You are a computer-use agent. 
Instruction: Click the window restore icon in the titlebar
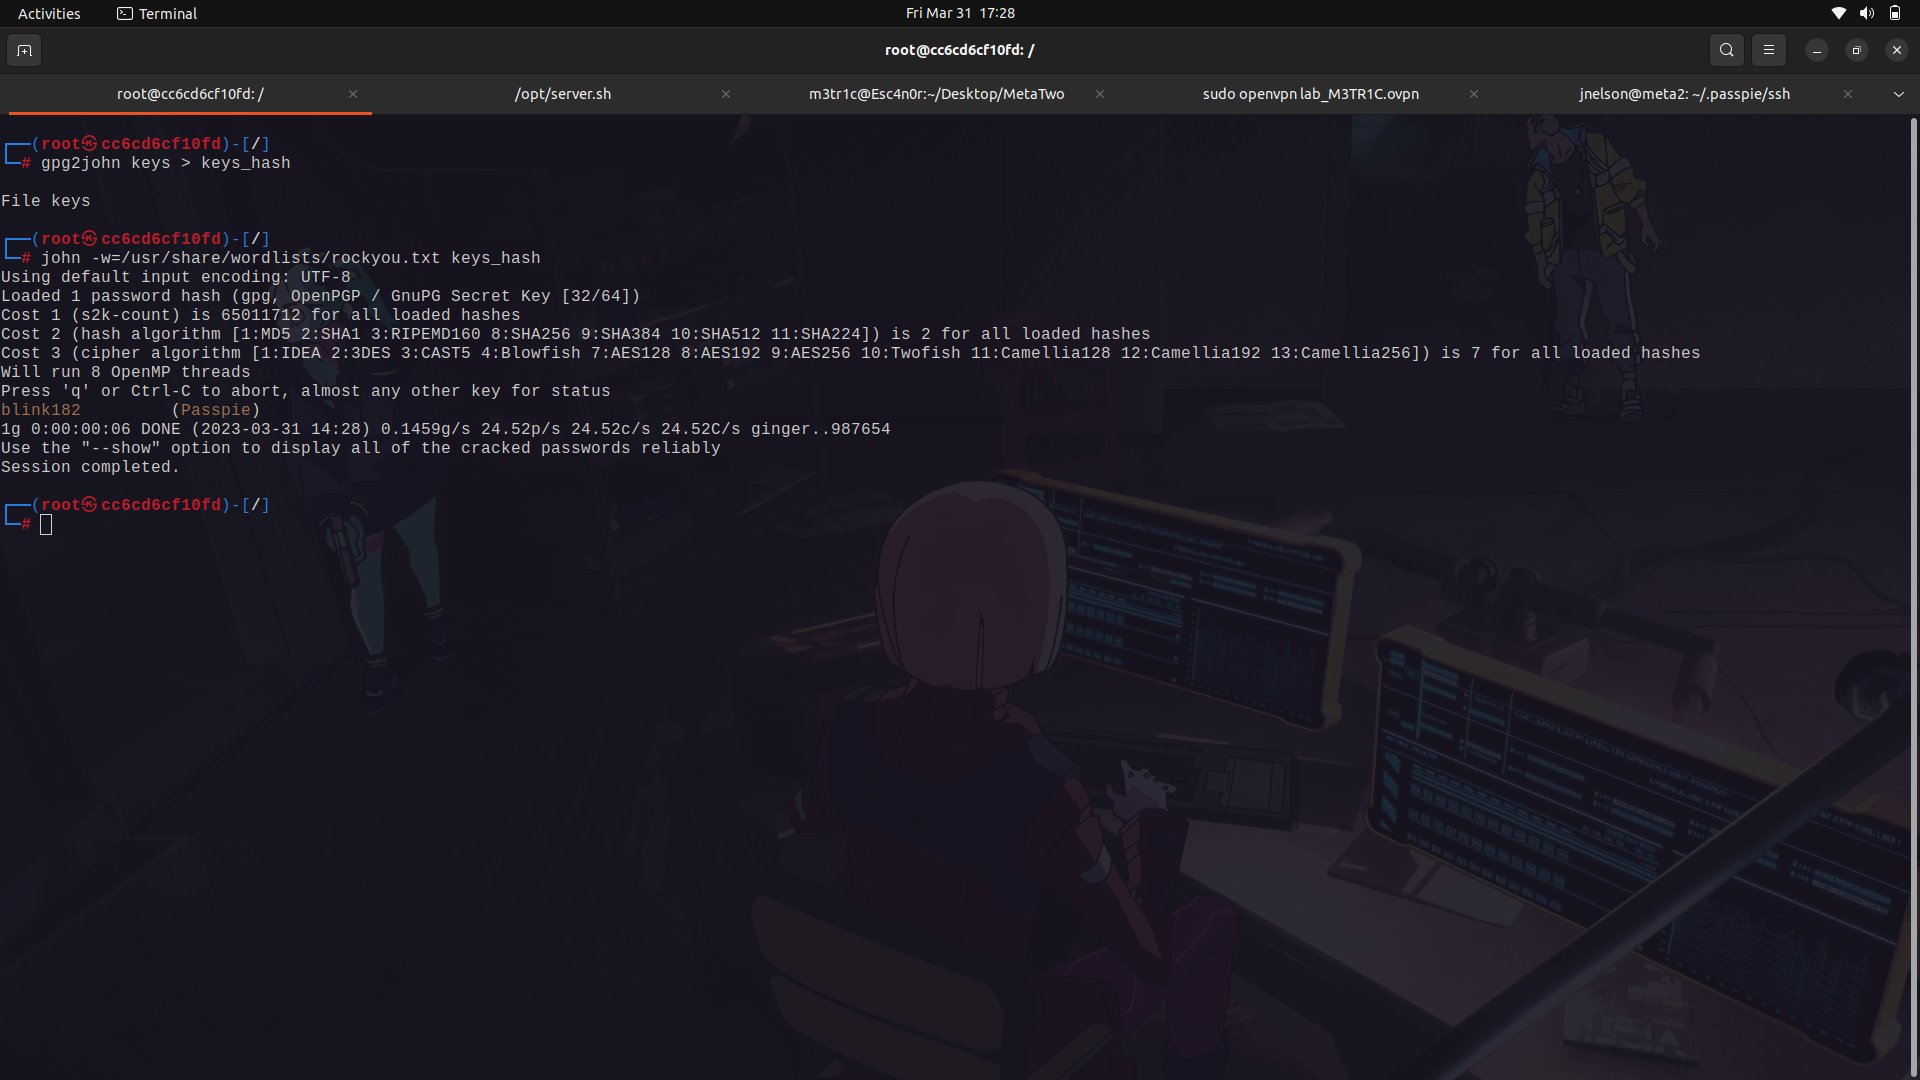click(x=1856, y=50)
